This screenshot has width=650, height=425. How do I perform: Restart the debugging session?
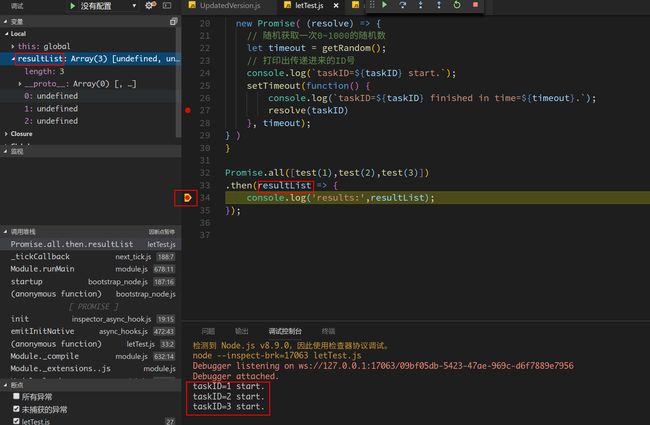click(457, 5)
